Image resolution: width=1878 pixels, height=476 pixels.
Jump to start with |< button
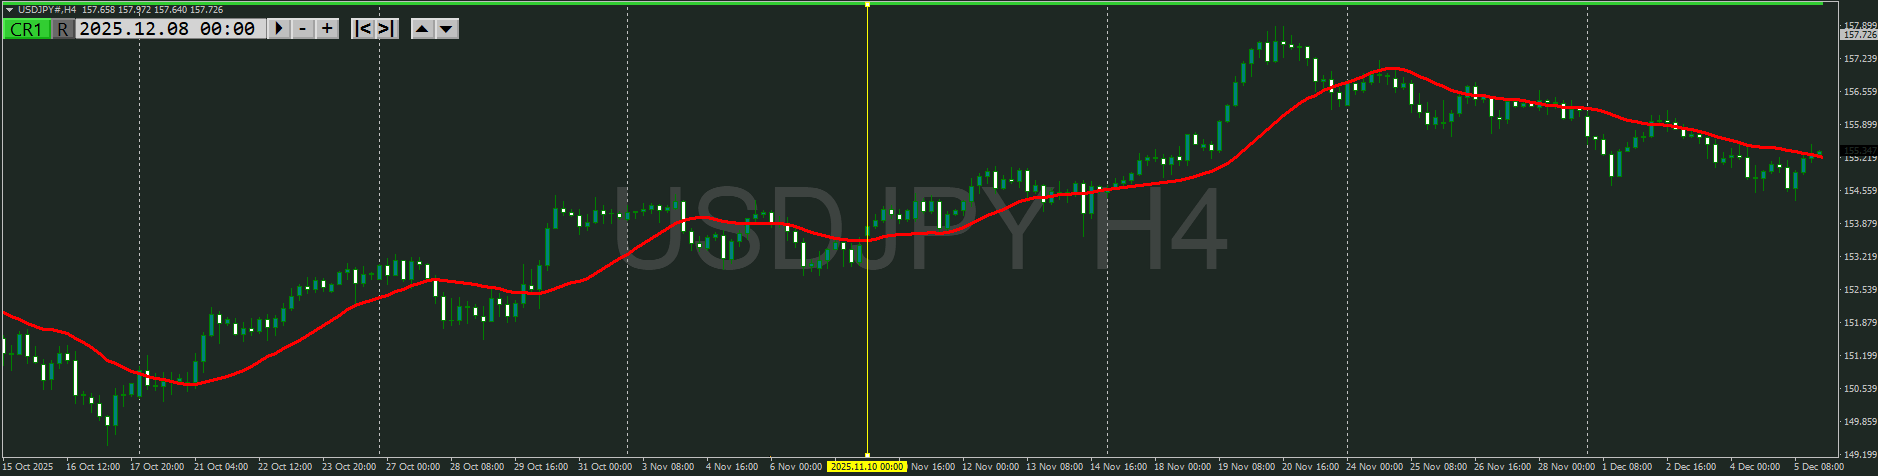click(364, 29)
